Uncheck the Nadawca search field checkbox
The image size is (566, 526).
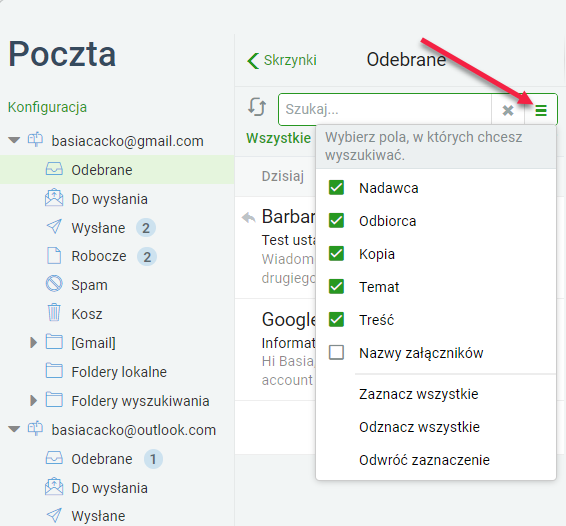tap(336, 188)
